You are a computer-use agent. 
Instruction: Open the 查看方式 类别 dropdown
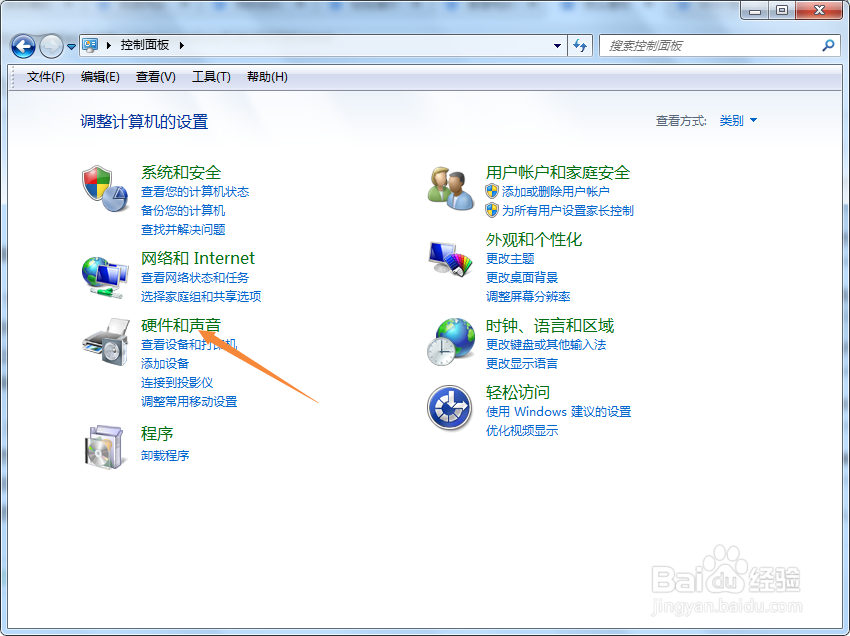click(742, 119)
